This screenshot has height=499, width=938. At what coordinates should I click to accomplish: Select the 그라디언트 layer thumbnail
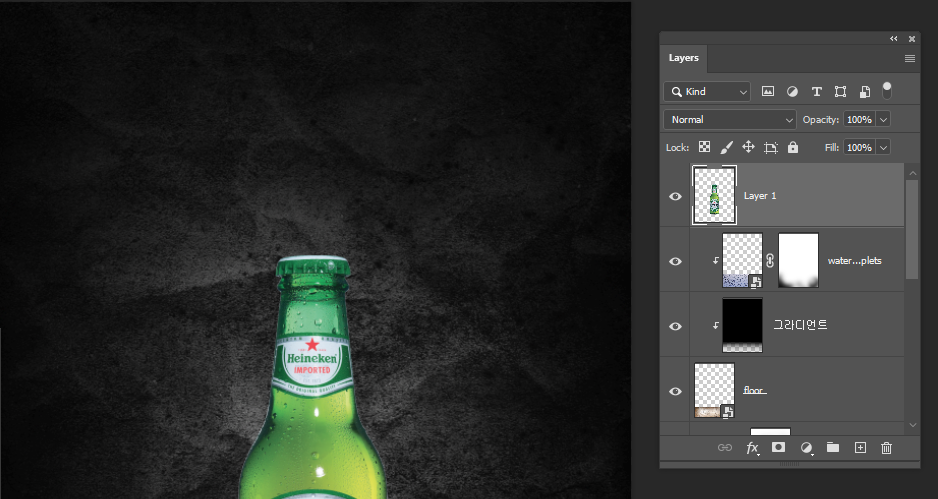point(742,325)
